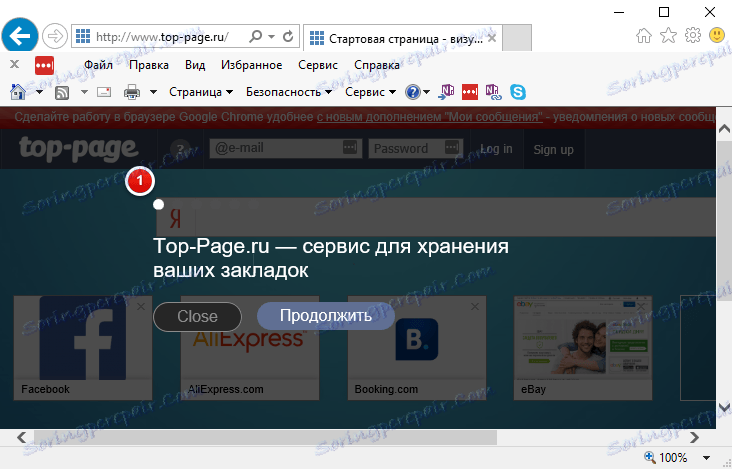The image size is (732, 469).
Task: Click the smiley feedback icon
Action: tap(717, 35)
